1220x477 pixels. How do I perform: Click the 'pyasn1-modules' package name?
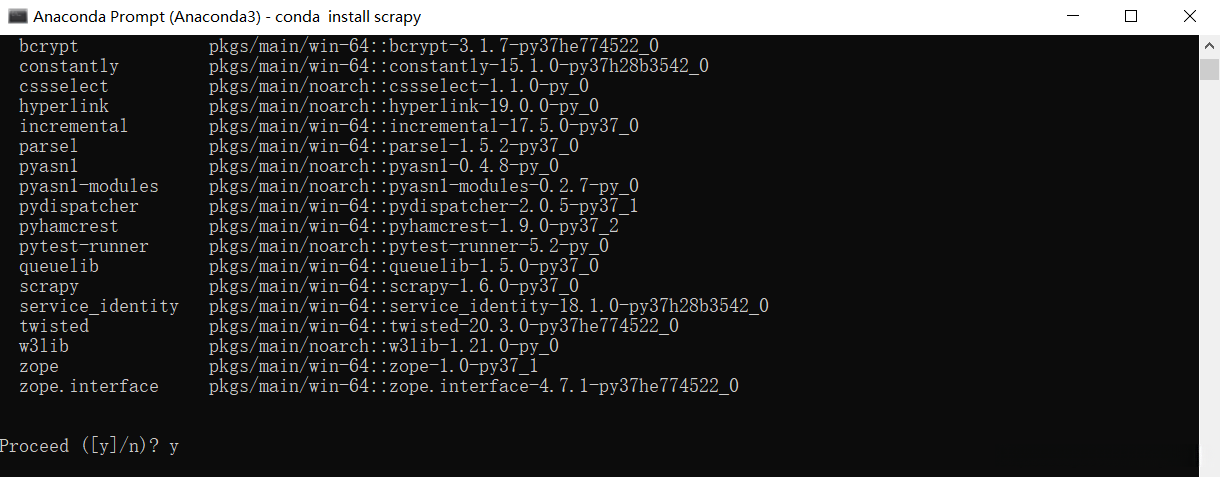tap(89, 186)
